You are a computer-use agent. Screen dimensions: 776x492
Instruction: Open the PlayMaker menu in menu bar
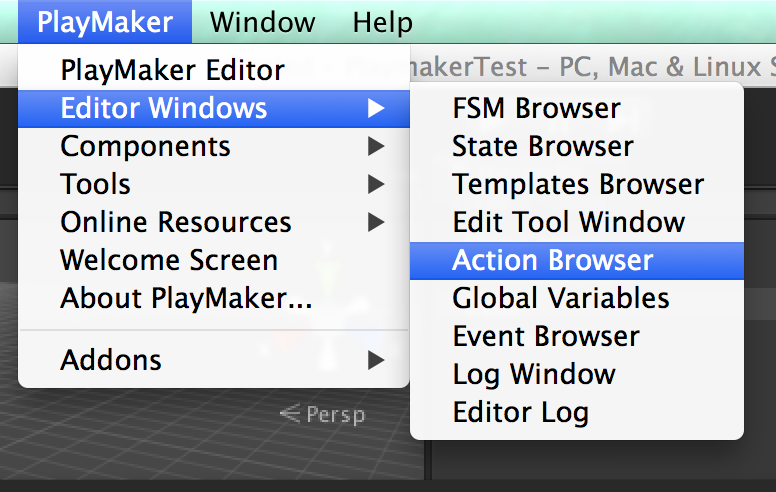[105, 22]
